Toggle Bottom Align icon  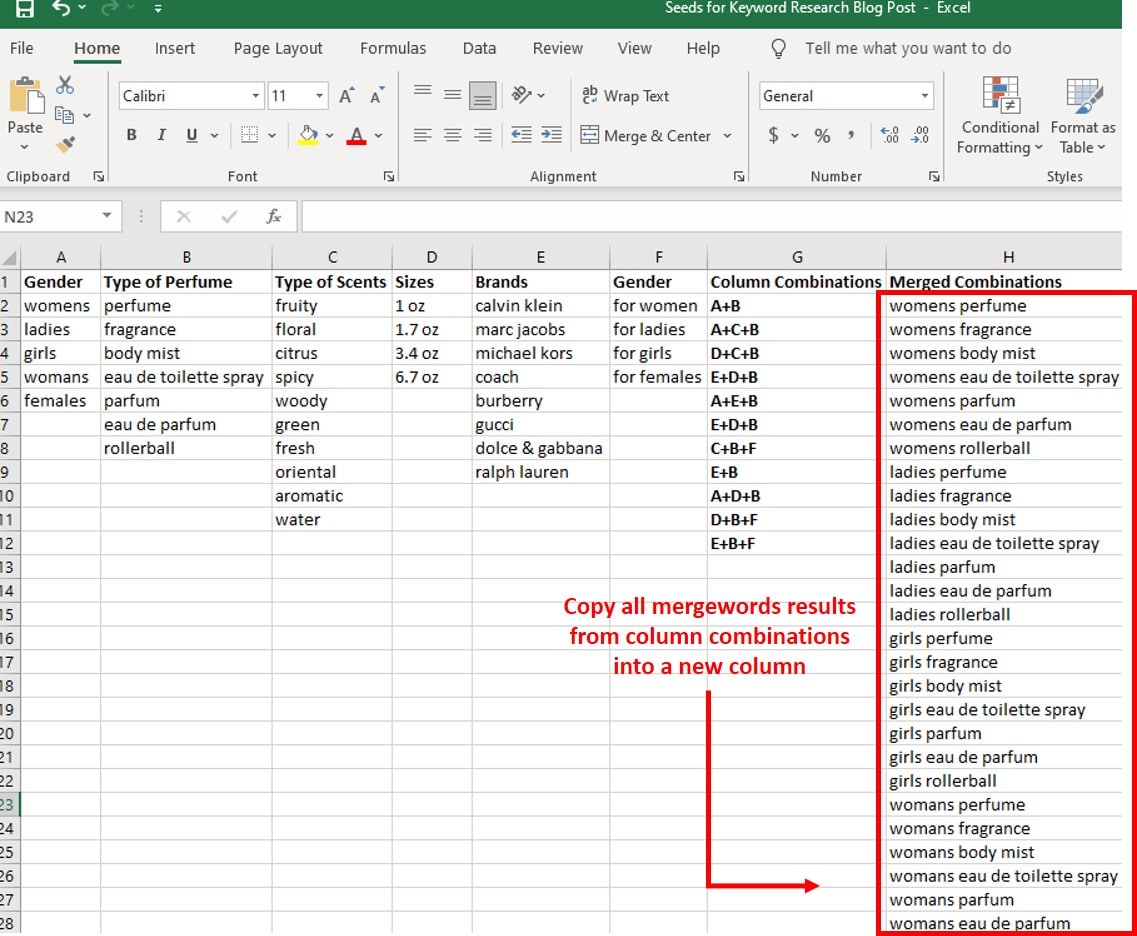click(x=483, y=95)
